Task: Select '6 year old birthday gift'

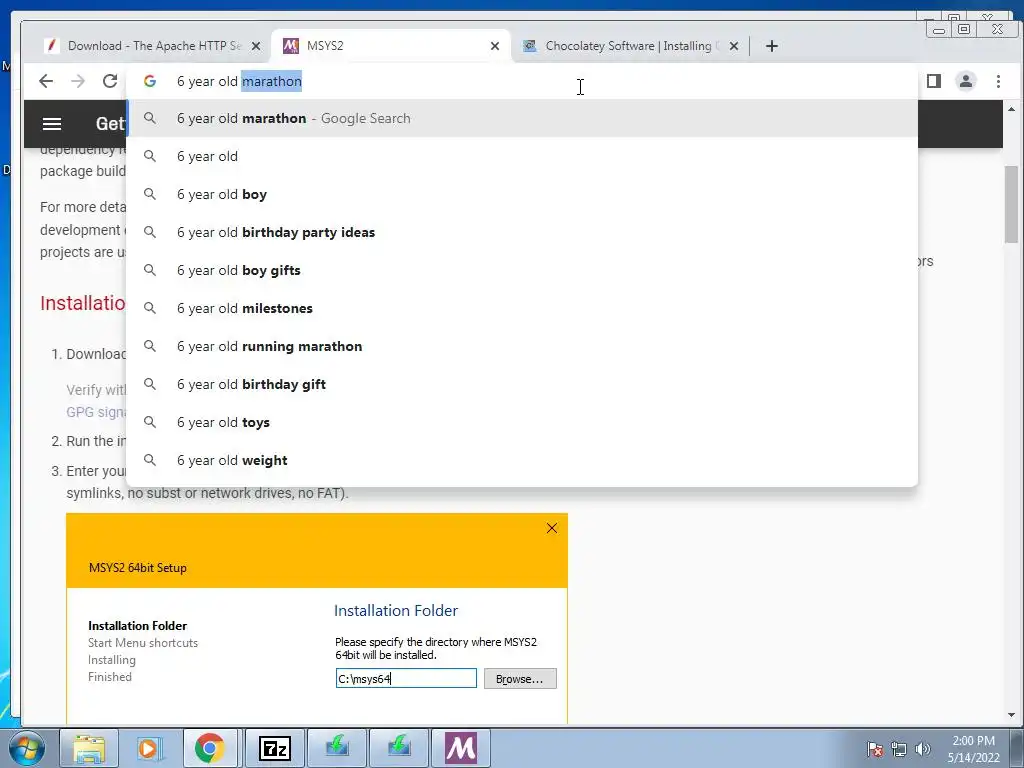Action: pos(522,384)
